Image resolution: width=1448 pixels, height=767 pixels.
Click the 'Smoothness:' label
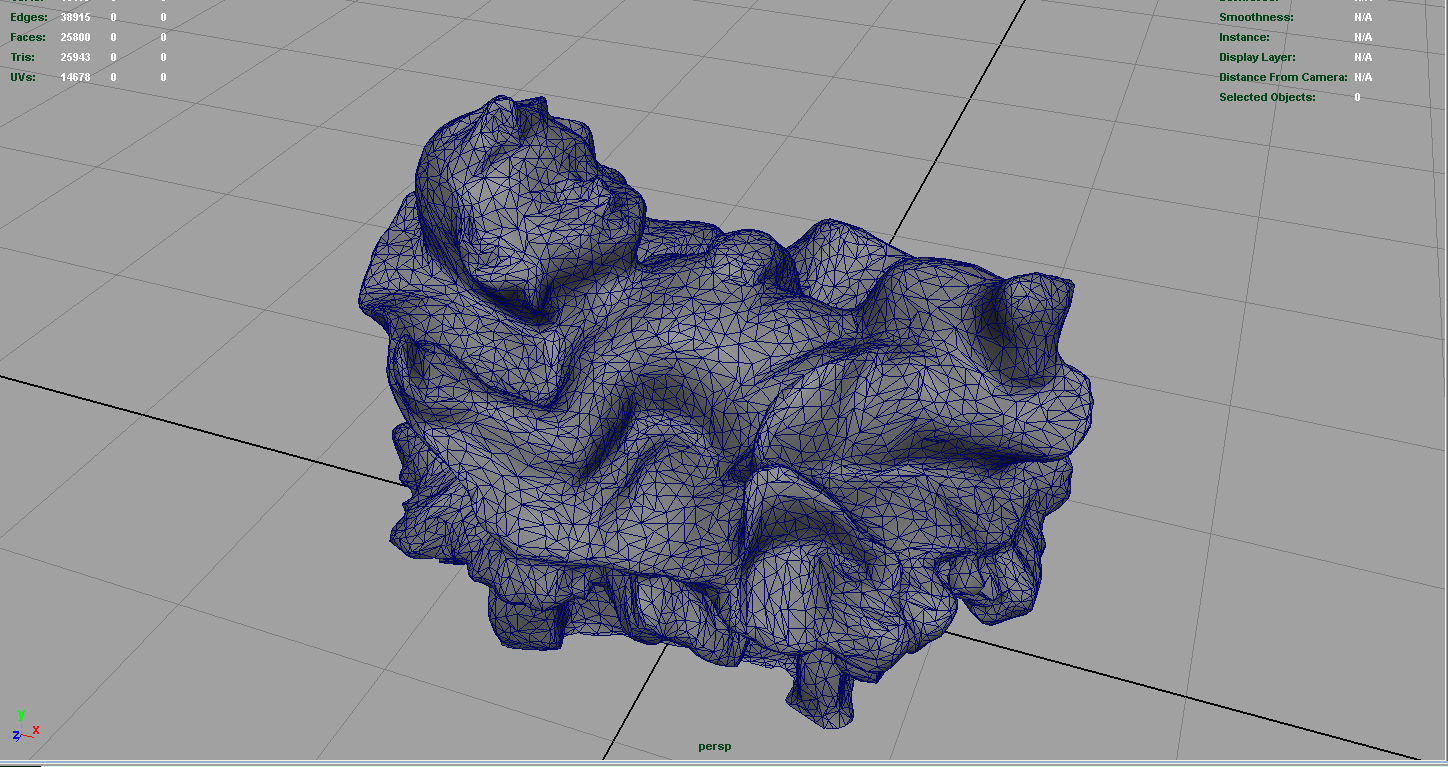[x=1256, y=17]
